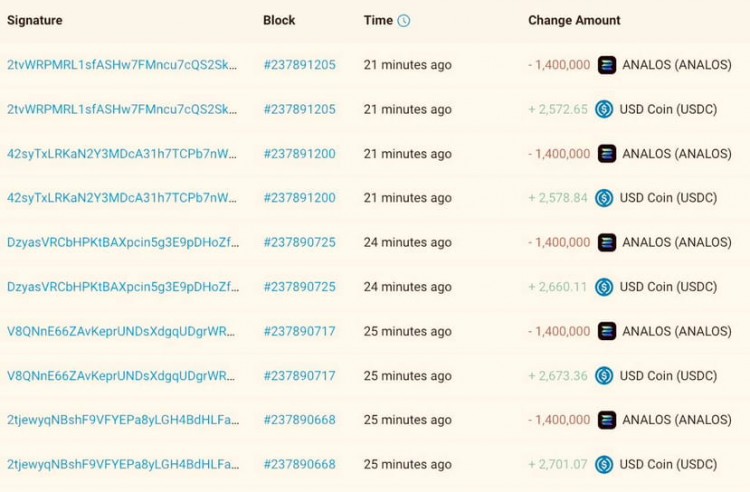Click USDC coin icon for +2,572.65
Viewport: 750px width, 492px height.
(604, 109)
